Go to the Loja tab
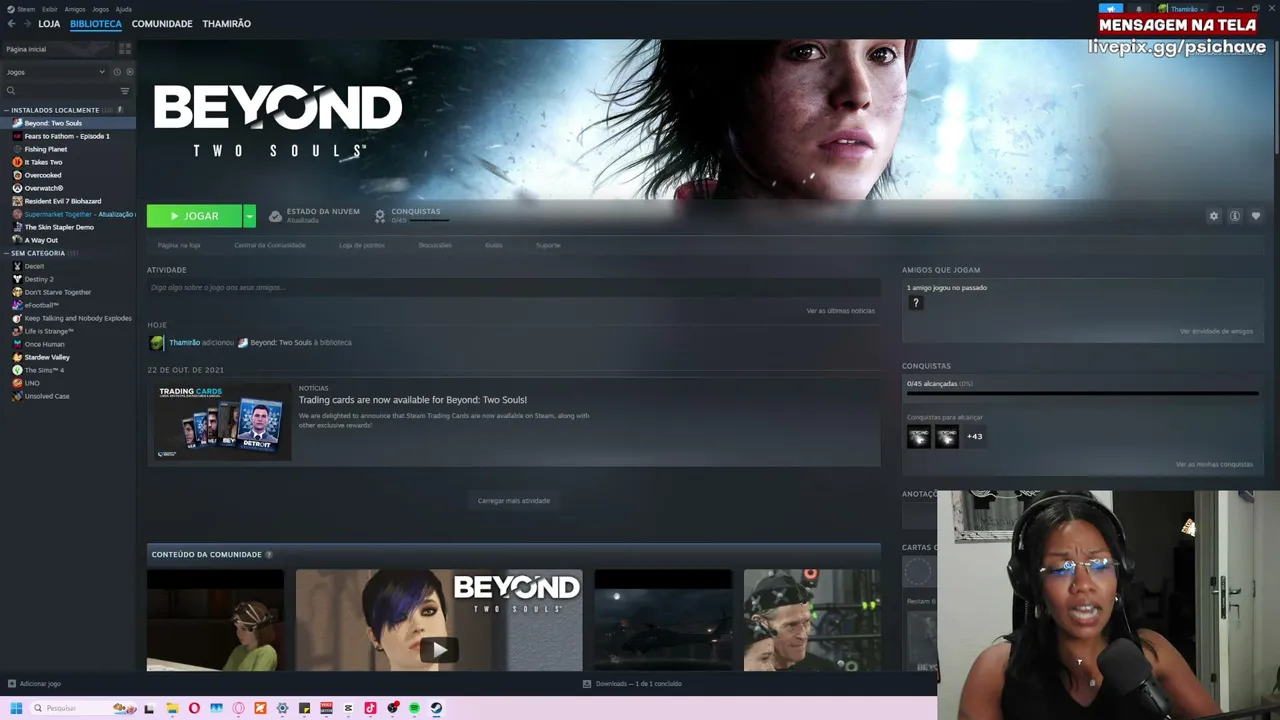 pos(49,23)
